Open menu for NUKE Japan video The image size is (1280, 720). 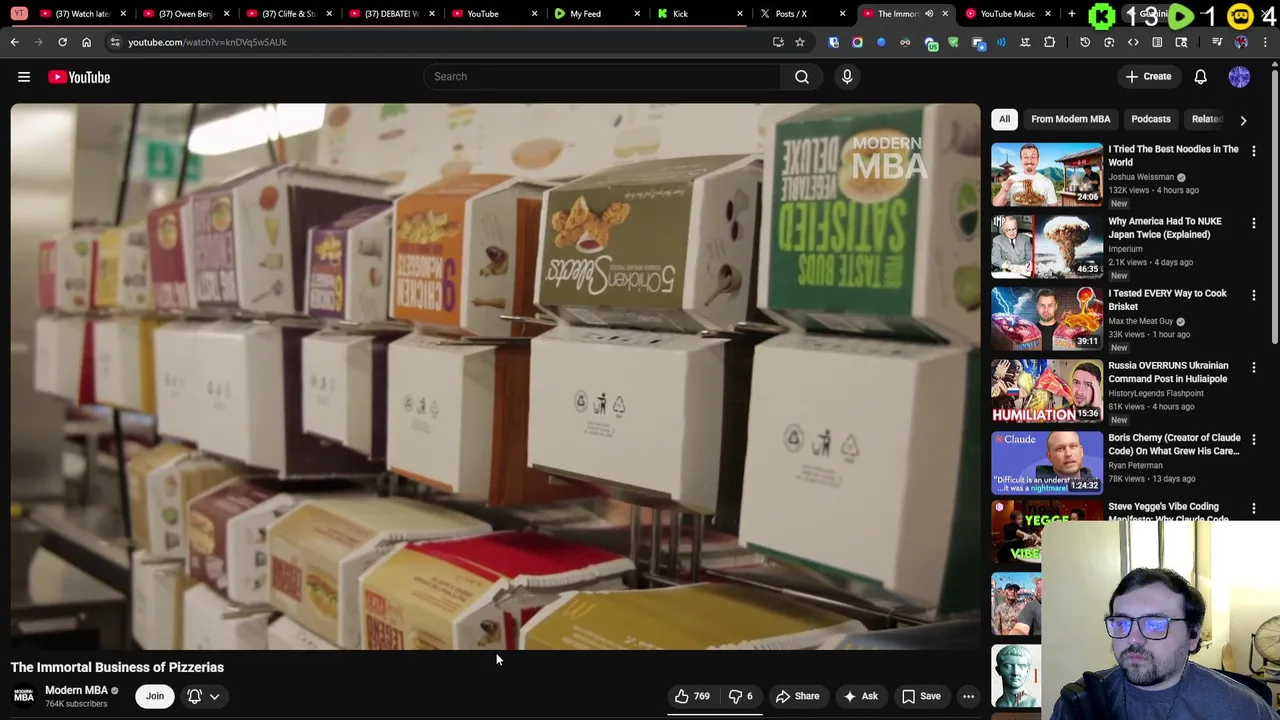coord(1254,223)
